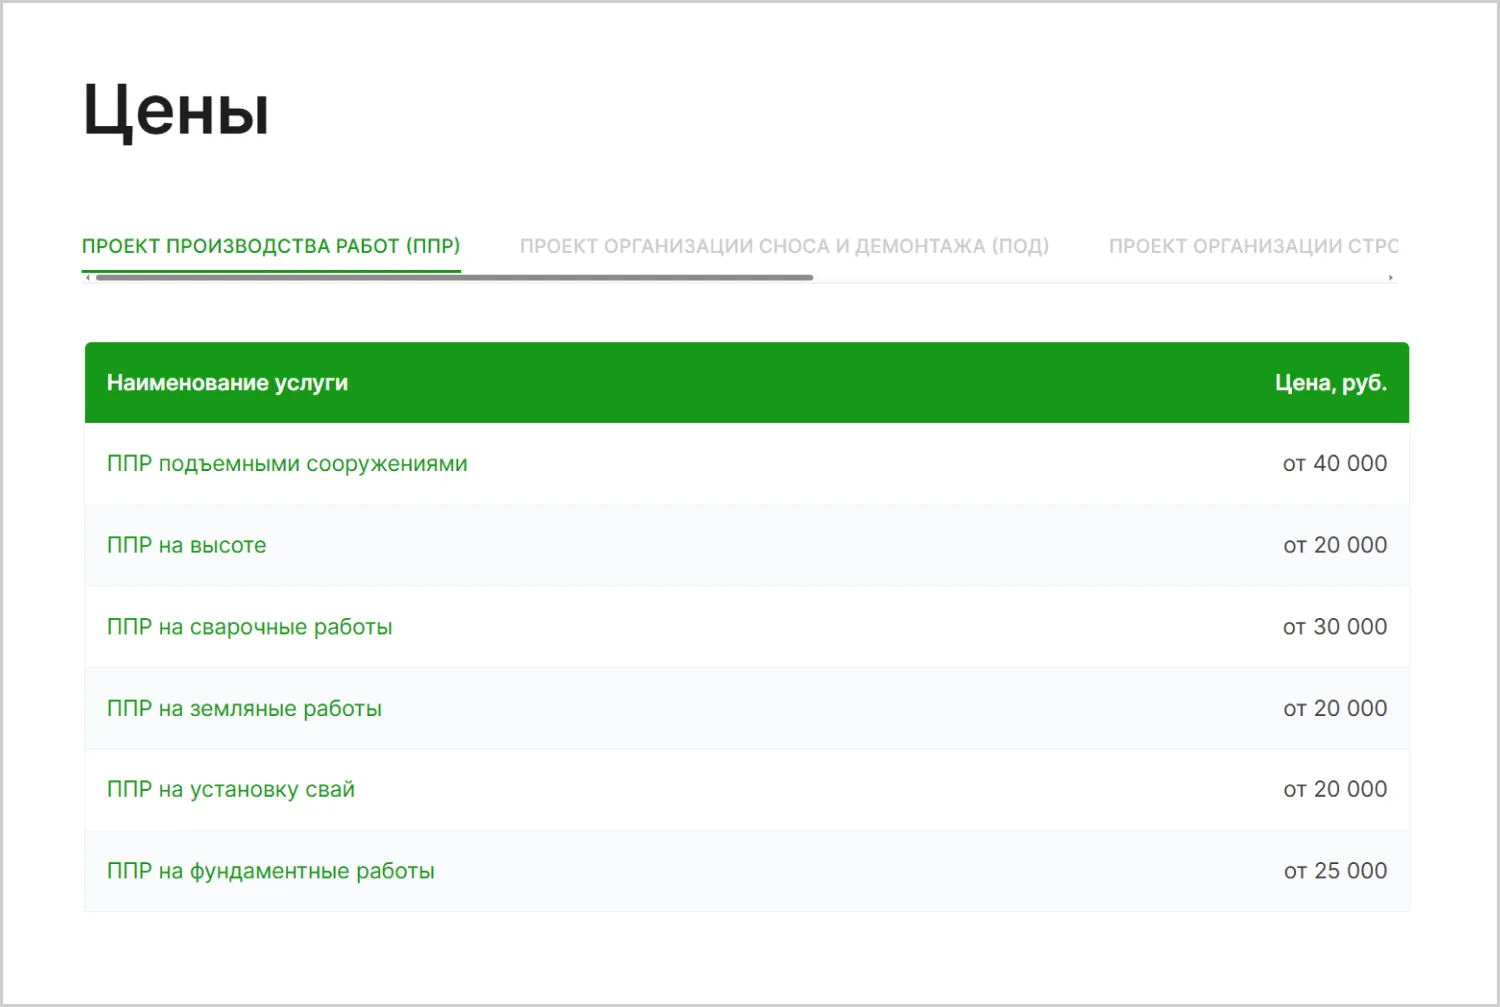Image resolution: width=1500 pixels, height=1007 pixels.
Task: Open ППР подъемными сооружениями link
Action: 287,464
